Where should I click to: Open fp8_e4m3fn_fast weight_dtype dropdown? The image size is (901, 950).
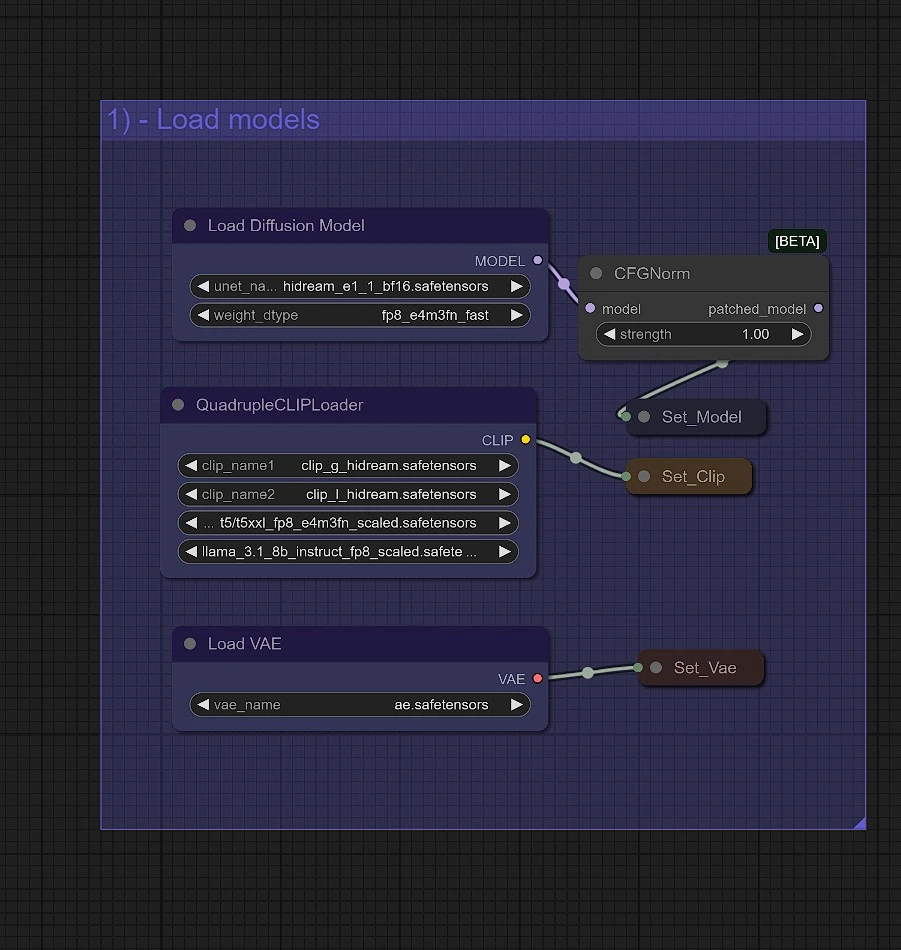360,315
